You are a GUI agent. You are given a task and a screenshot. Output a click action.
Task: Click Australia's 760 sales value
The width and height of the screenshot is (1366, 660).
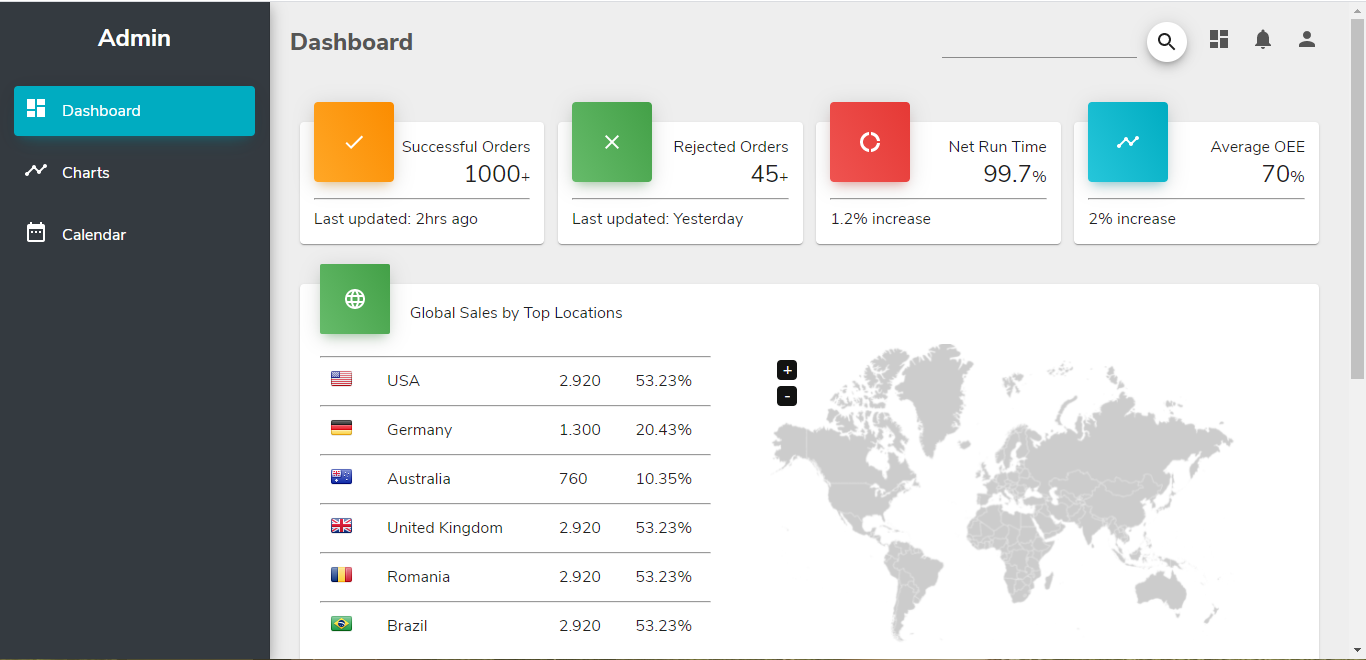click(573, 479)
